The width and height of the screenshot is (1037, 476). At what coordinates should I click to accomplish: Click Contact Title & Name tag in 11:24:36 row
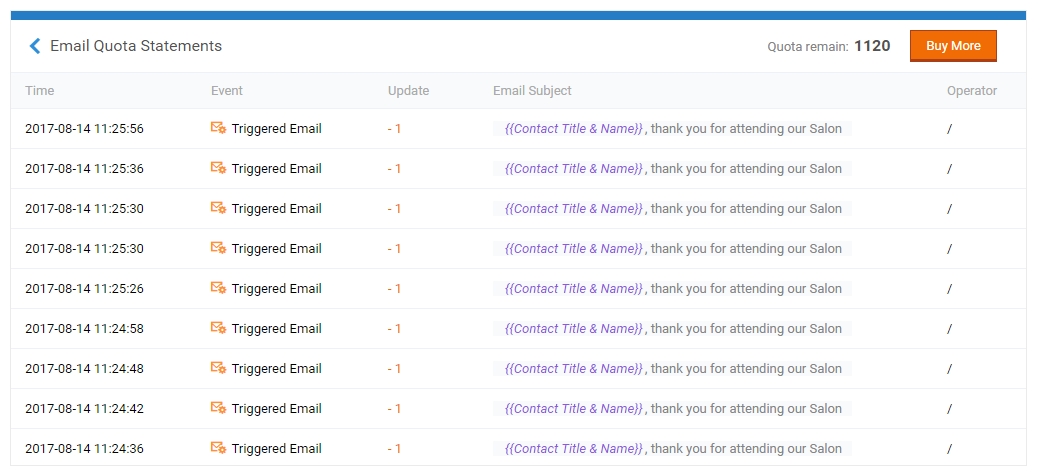pos(573,448)
